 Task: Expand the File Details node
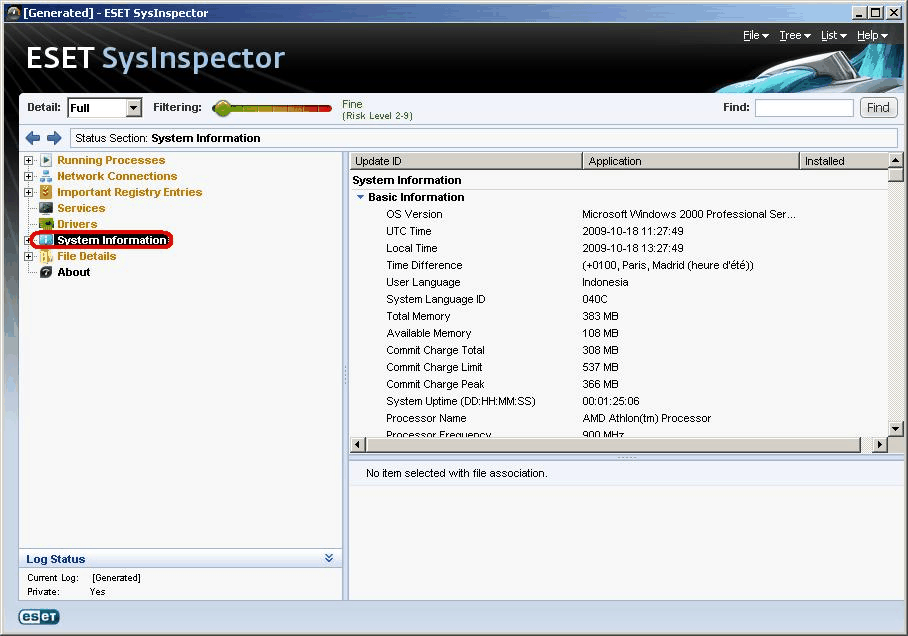[x=28, y=256]
